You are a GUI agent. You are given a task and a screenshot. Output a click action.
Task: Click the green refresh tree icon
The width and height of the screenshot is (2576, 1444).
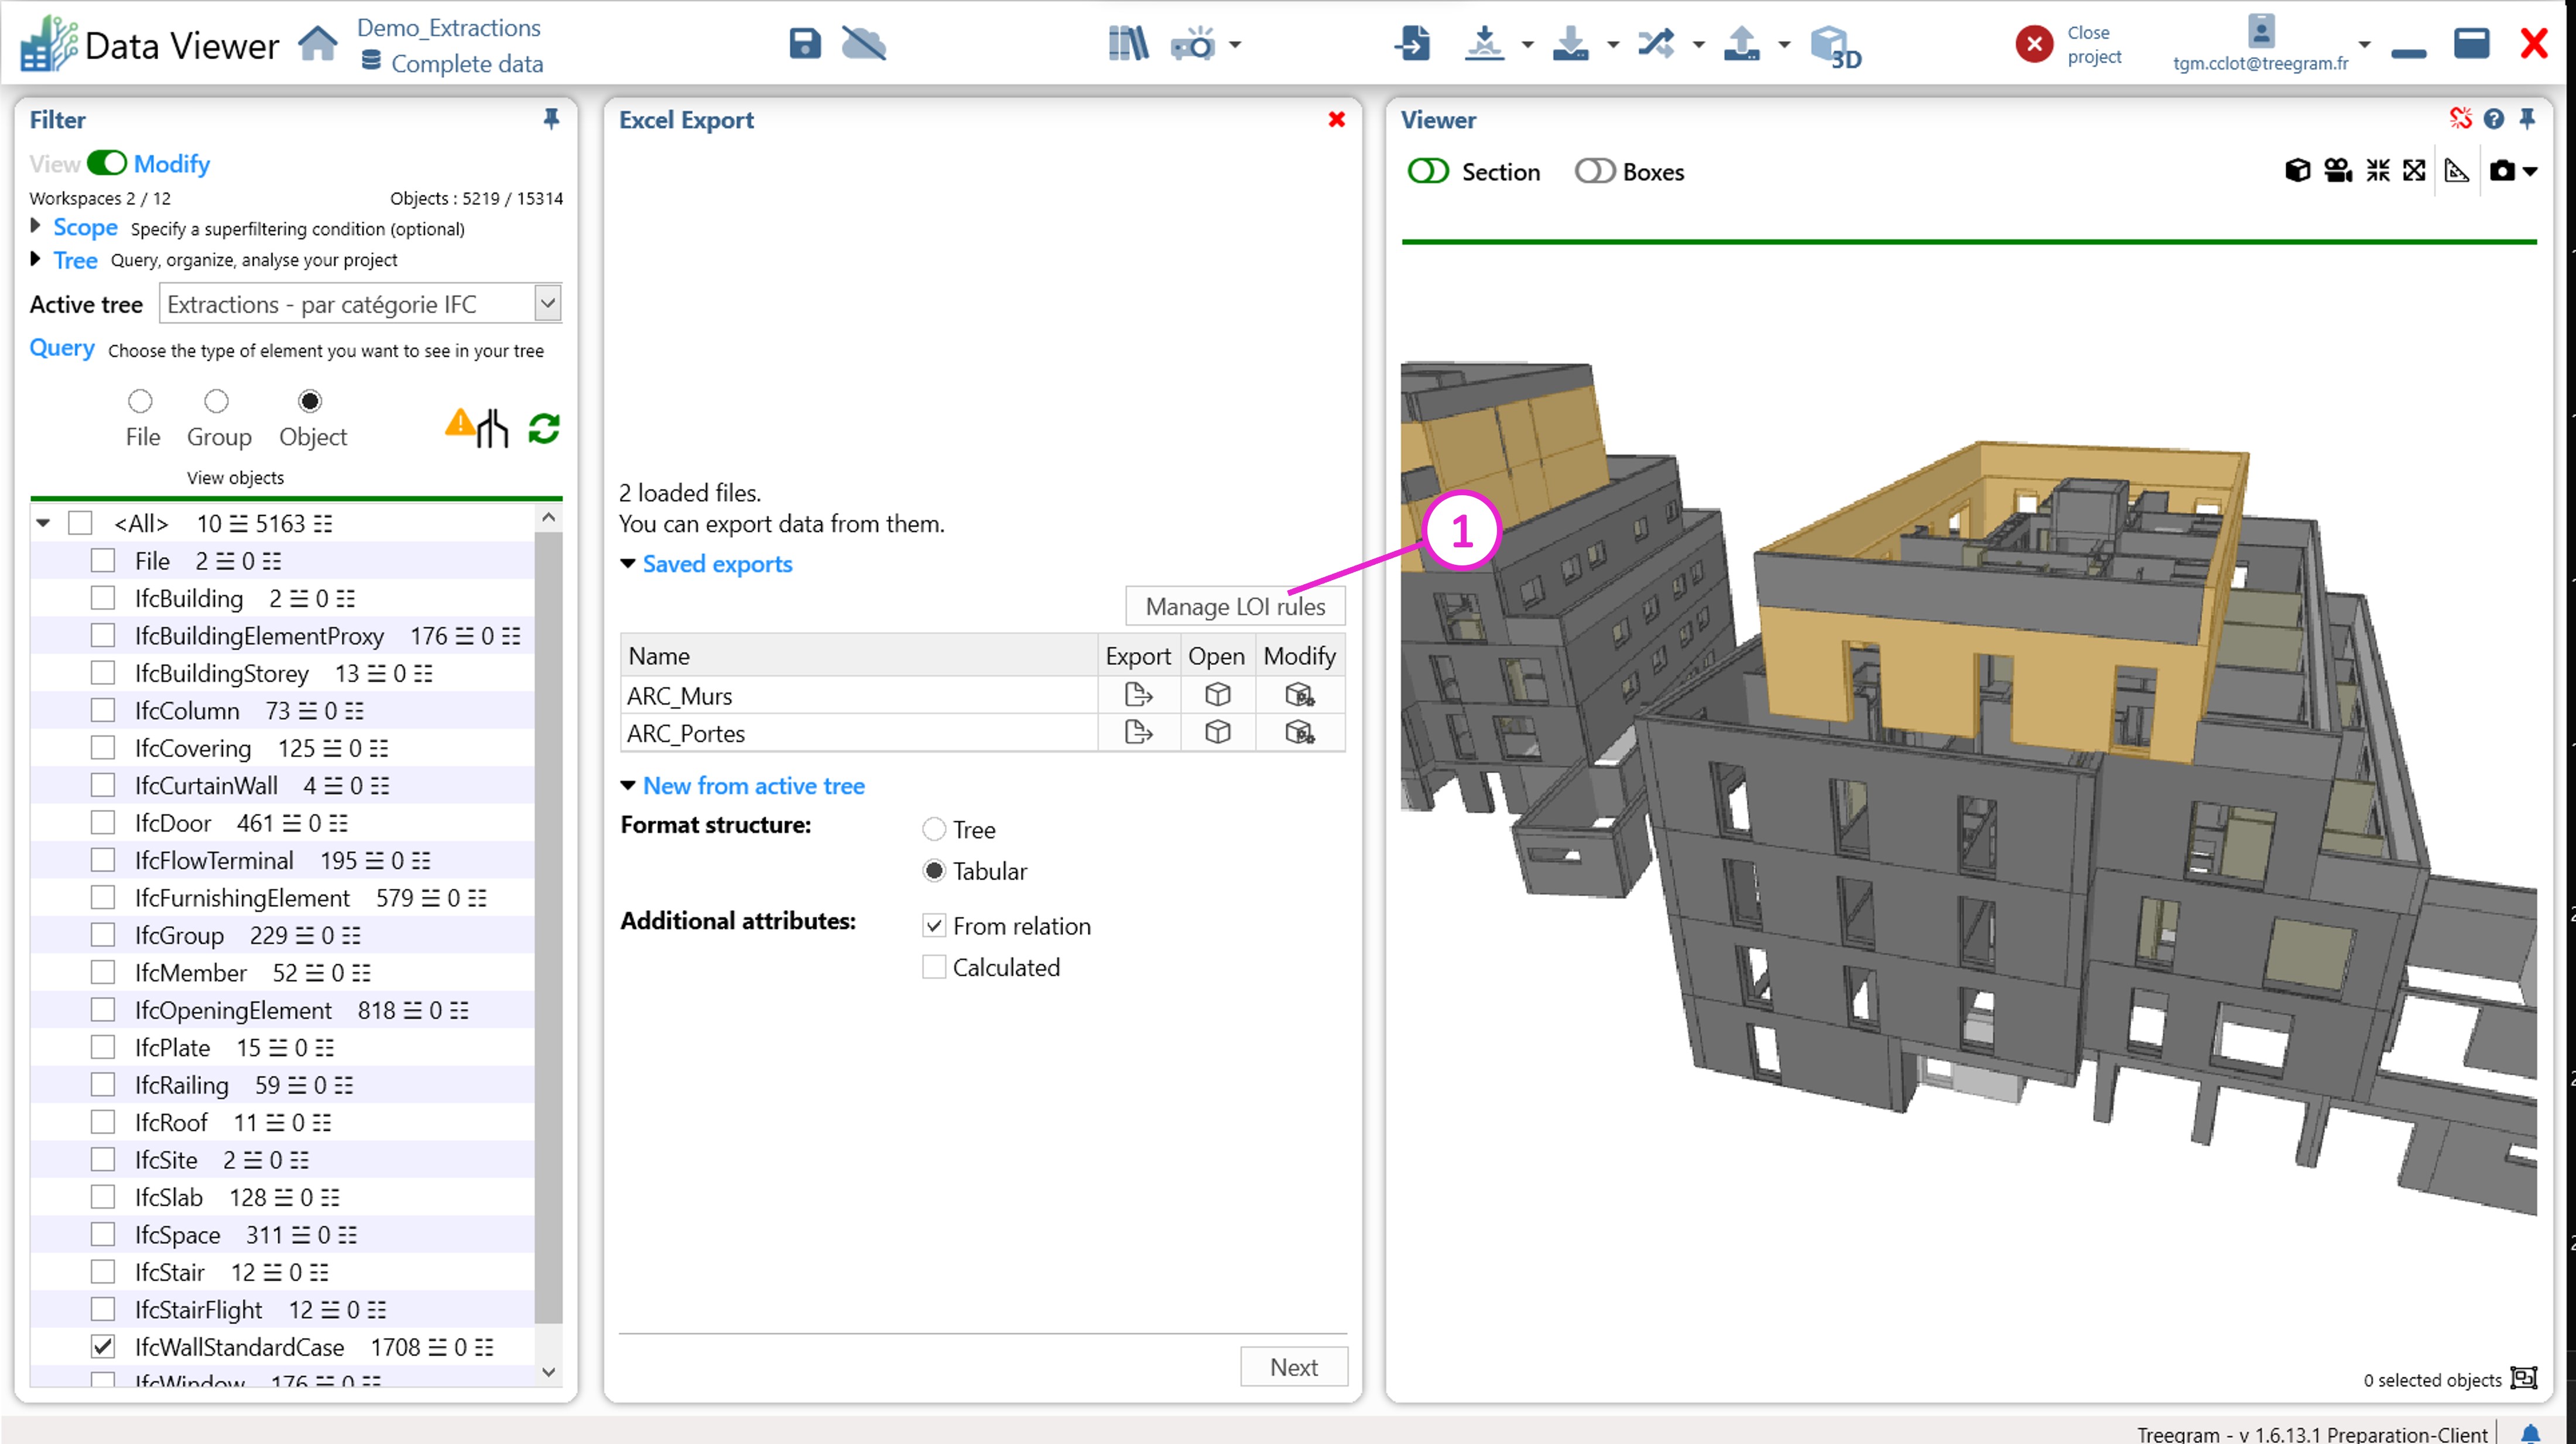coord(544,429)
